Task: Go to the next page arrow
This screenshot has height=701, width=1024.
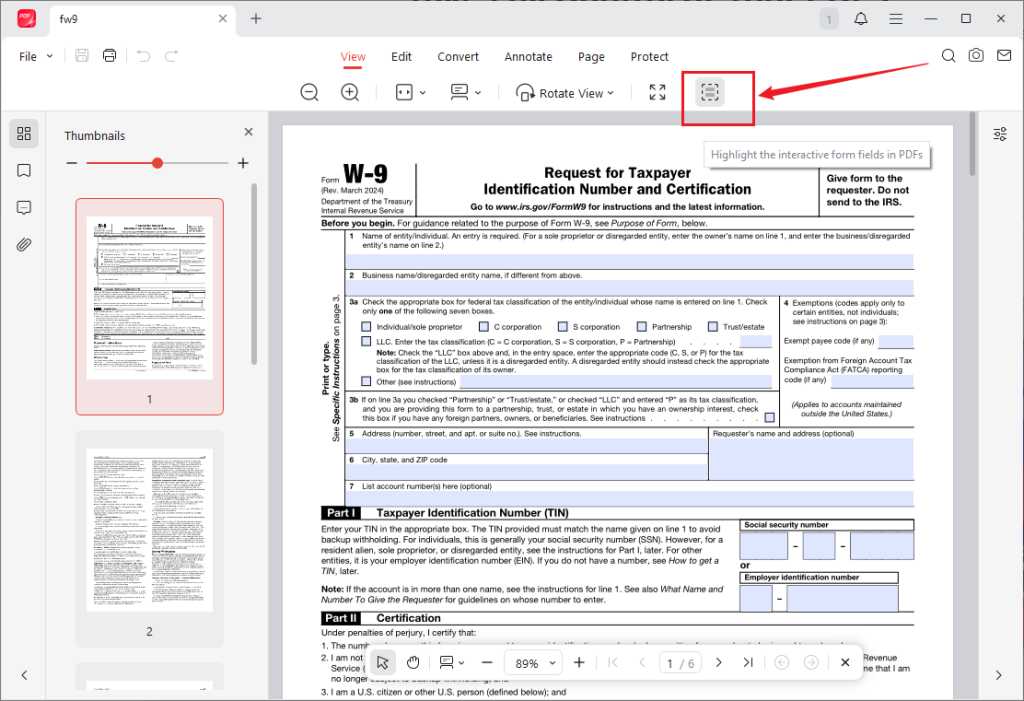Action: (x=718, y=662)
